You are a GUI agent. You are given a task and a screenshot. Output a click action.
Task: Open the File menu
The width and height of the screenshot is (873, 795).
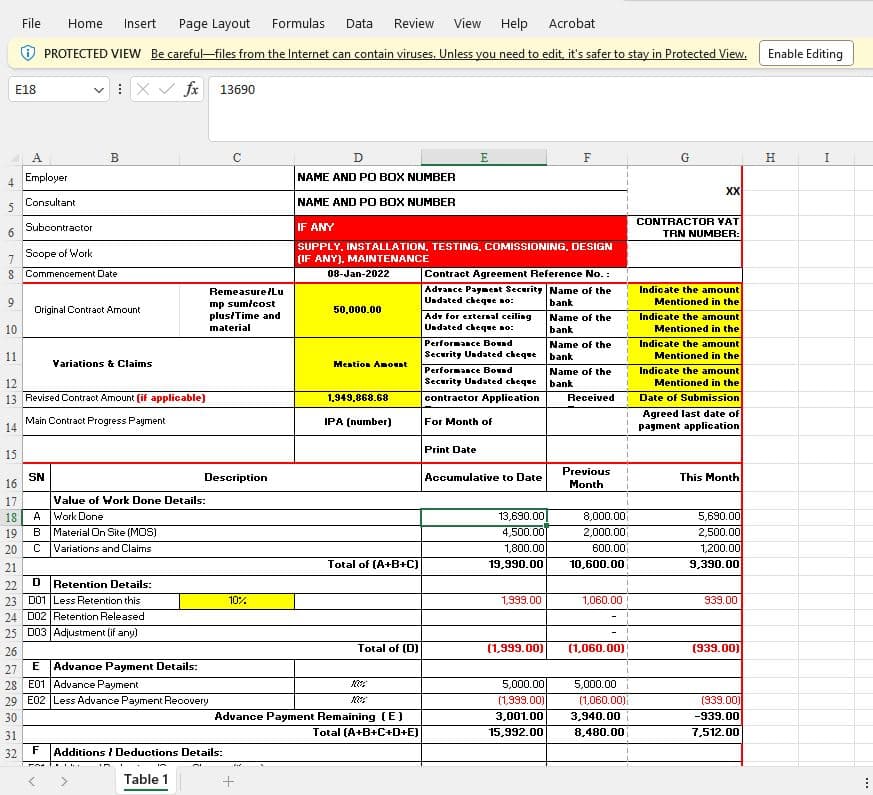[x=31, y=23]
